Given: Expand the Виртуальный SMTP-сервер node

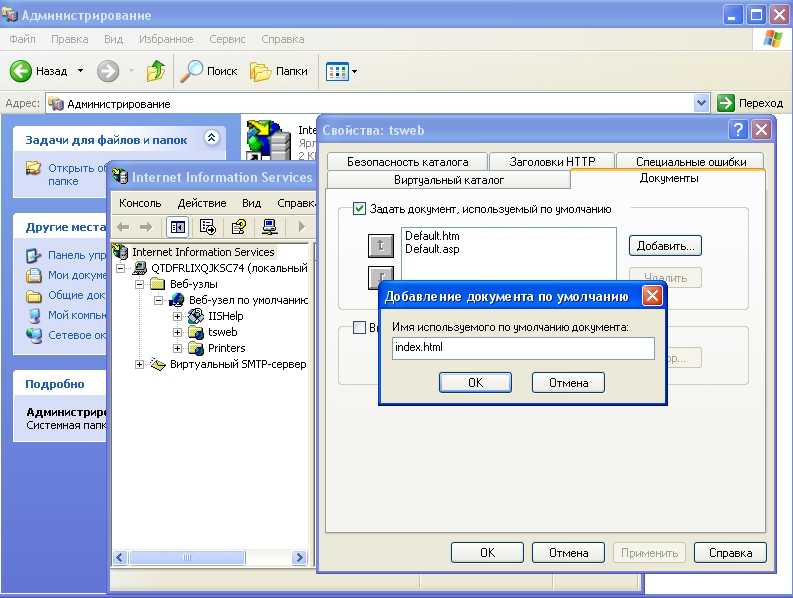Looking at the screenshot, I should click(x=140, y=364).
